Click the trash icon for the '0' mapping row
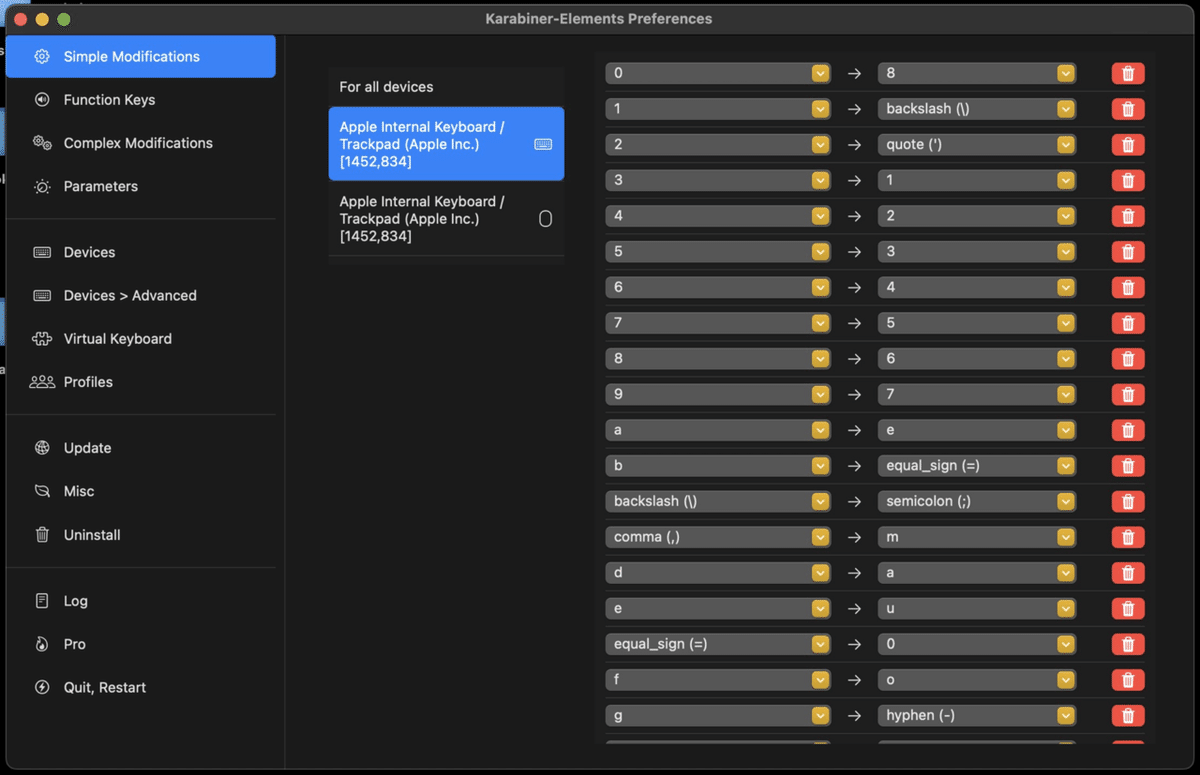 pos(1128,73)
